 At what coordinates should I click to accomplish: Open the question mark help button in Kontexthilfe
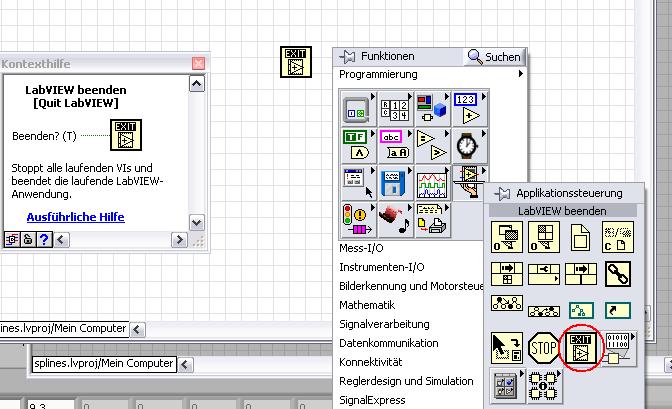44,239
